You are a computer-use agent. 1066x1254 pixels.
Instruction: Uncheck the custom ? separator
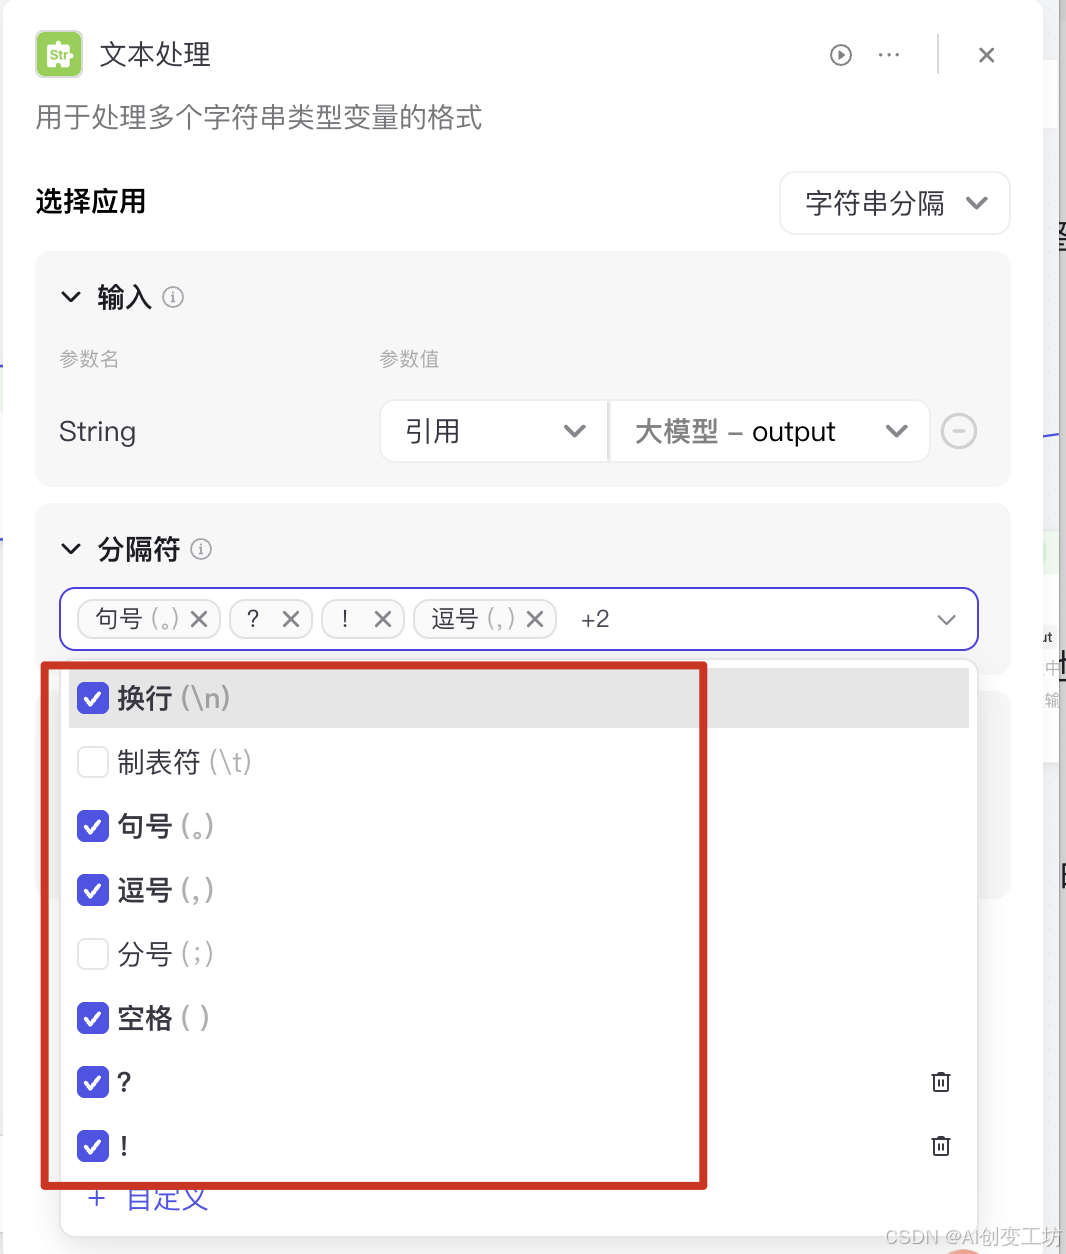coord(93,1082)
